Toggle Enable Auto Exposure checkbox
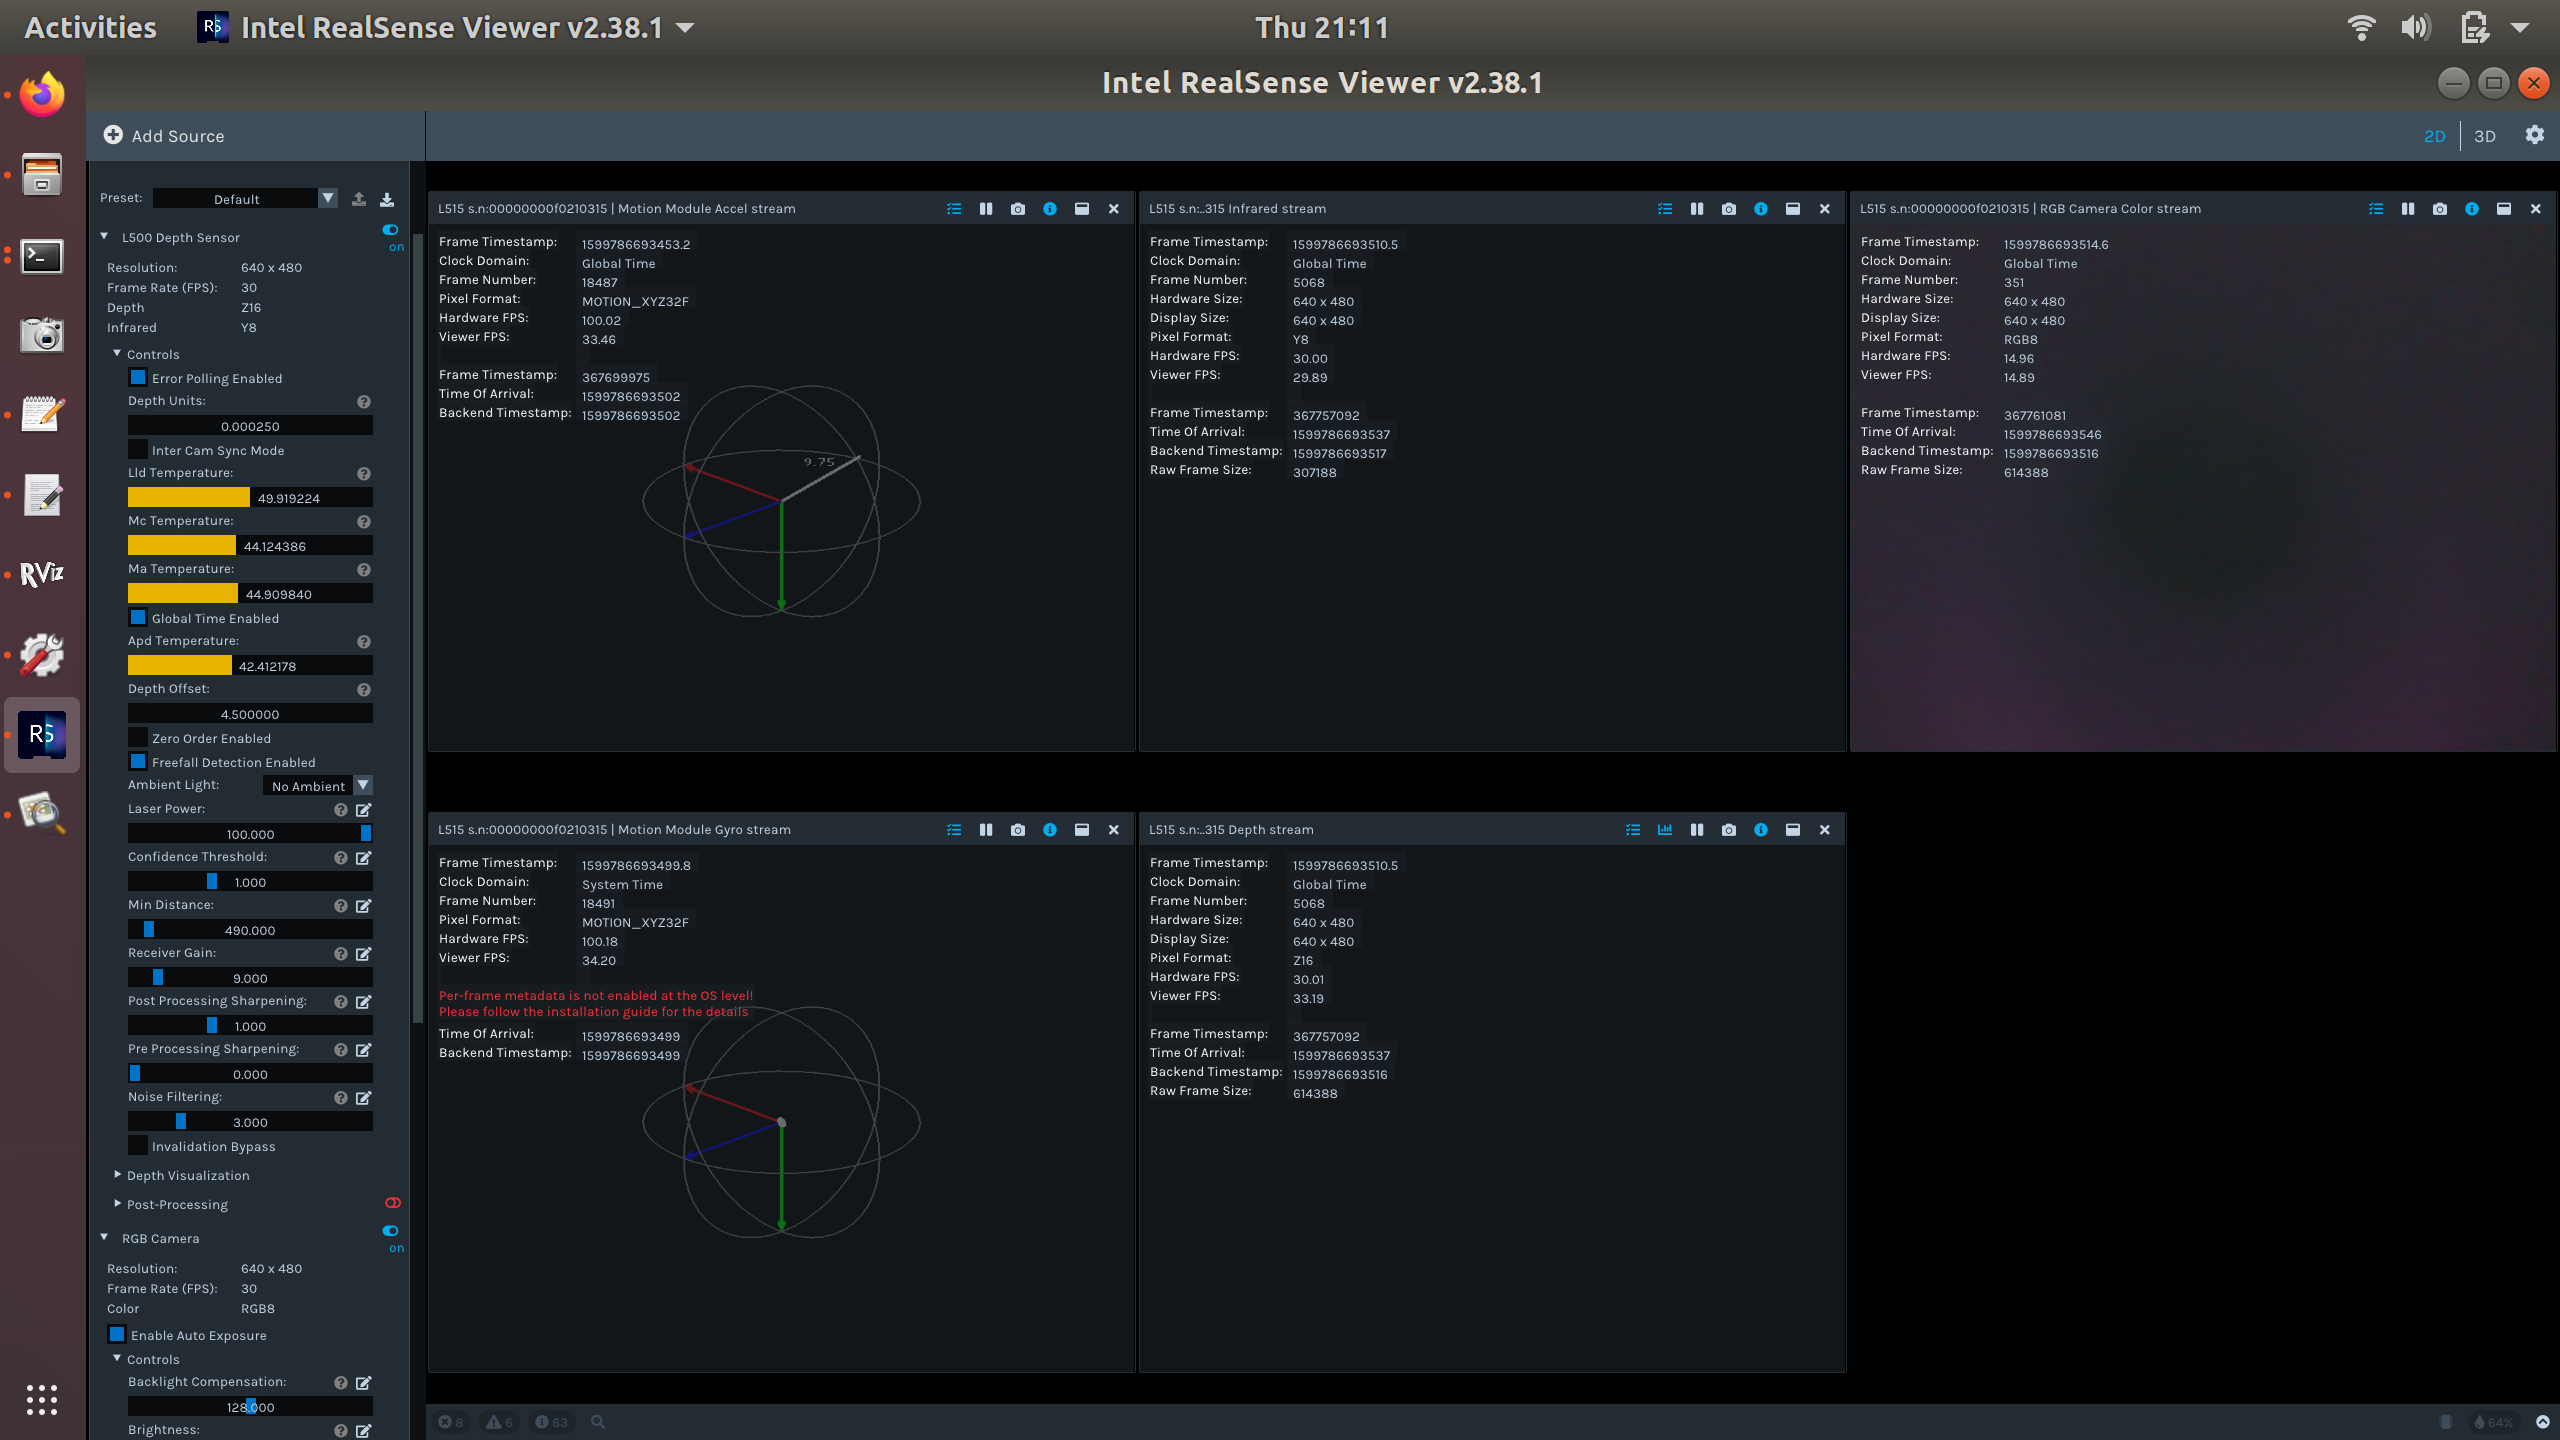2560x1440 pixels. [117, 1335]
